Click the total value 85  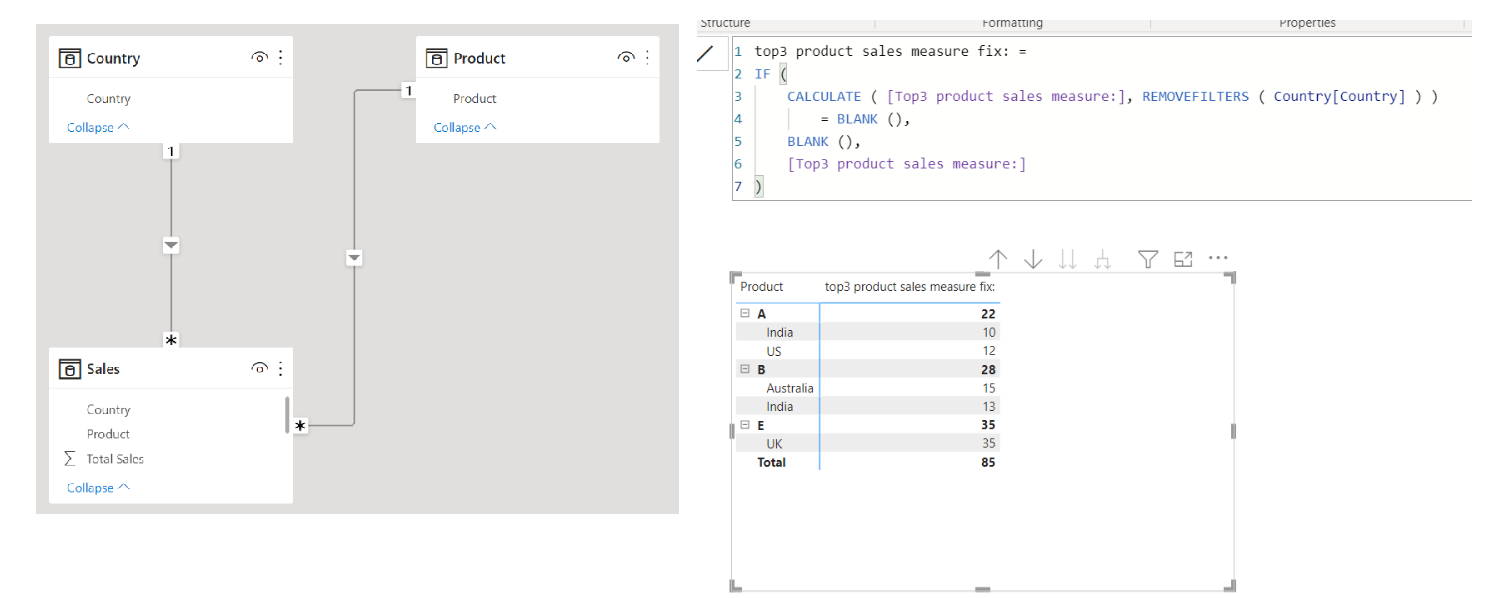coord(987,462)
